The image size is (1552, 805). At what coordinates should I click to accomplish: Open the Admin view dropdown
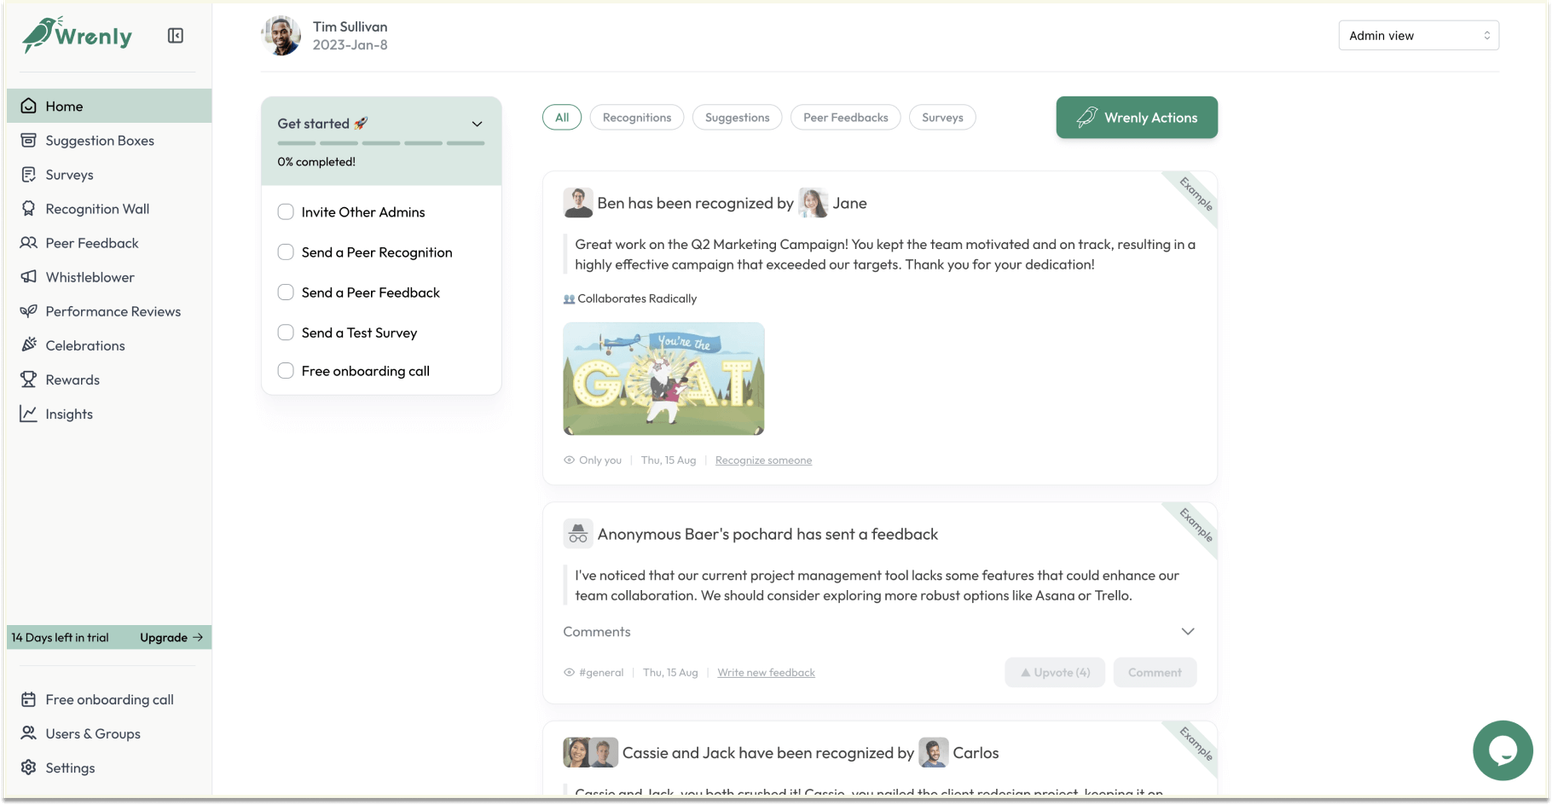coord(1418,36)
